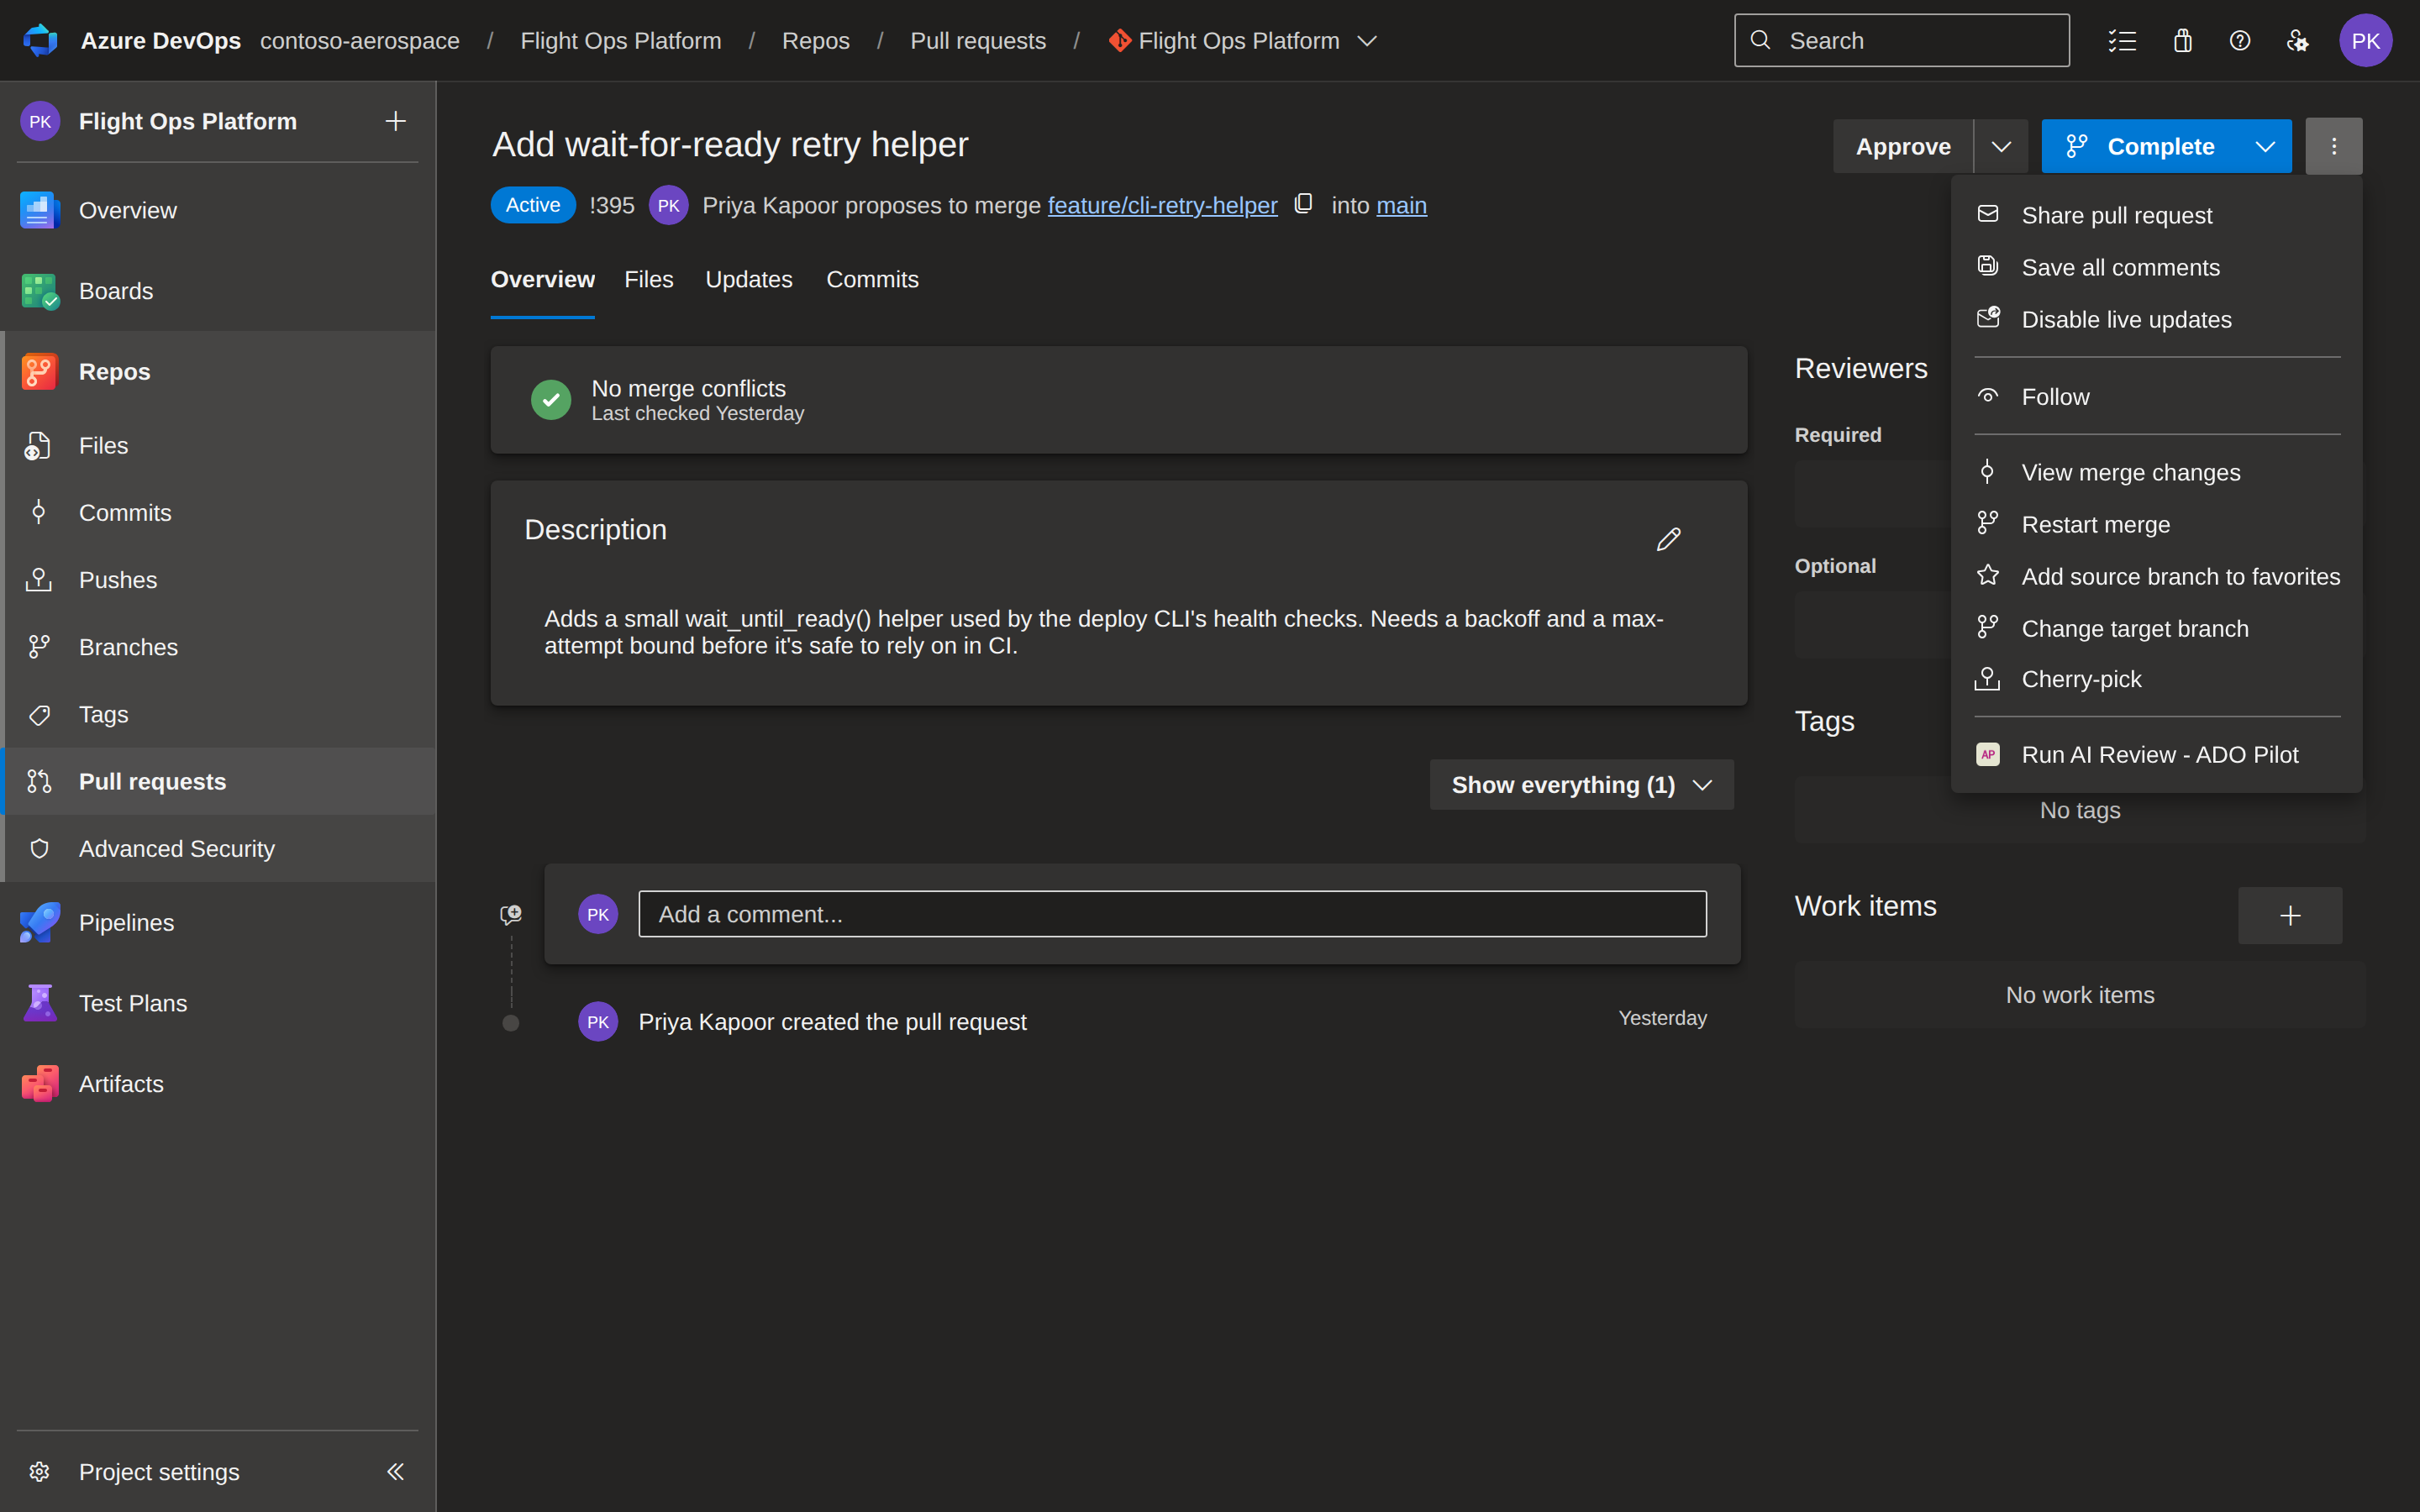The width and height of the screenshot is (2420, 1512).
Task: Open Boards in the sidebar
Action: (x=218, y=291)
